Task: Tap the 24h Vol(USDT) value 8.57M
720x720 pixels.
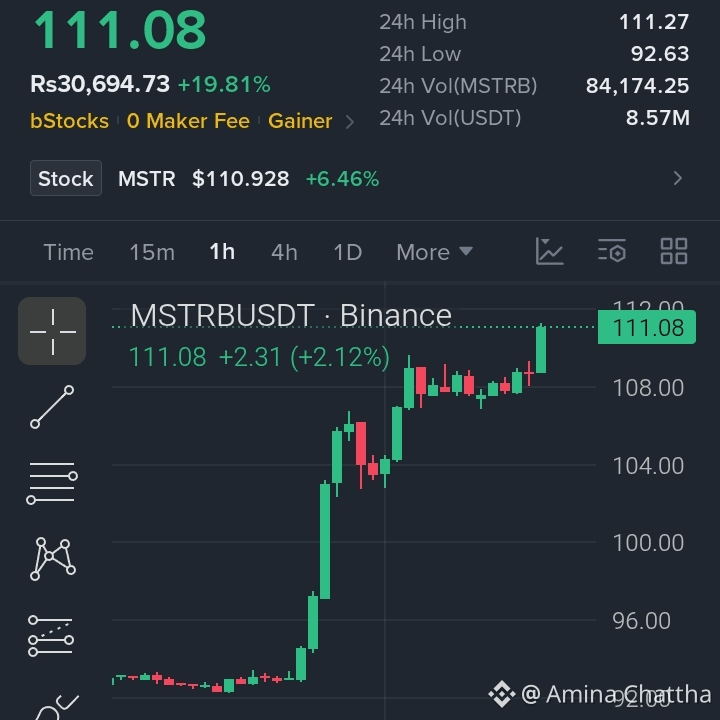Action: click(658, 118)
